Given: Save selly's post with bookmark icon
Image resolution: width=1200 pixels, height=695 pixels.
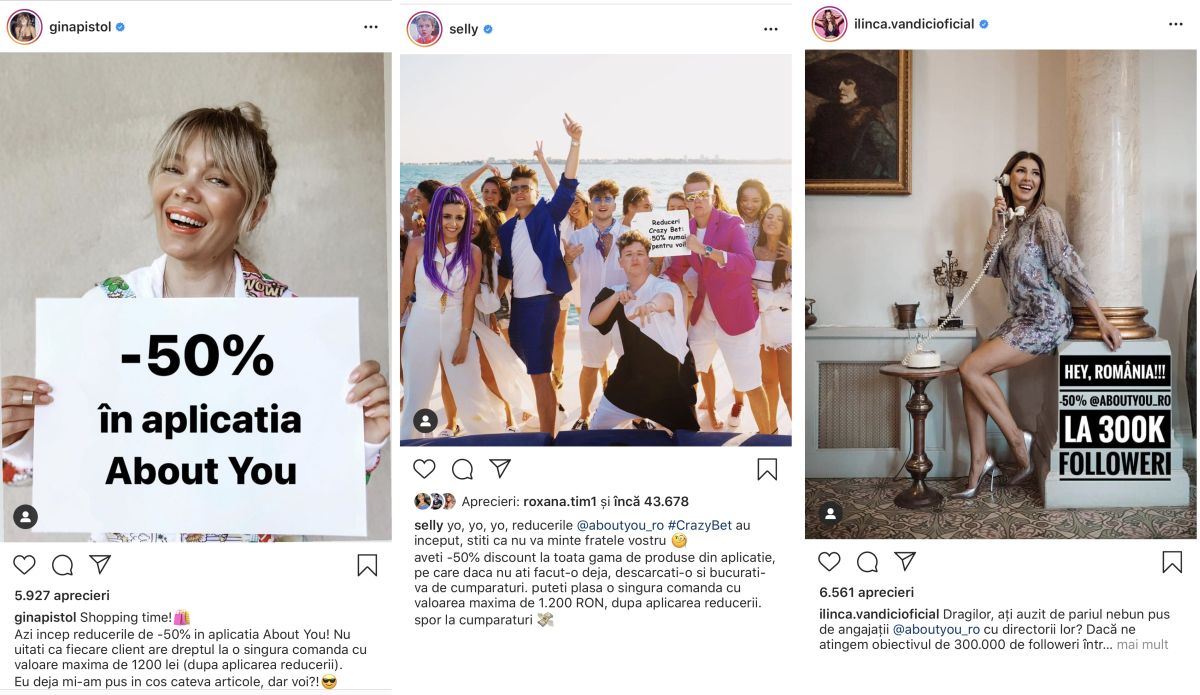Looking at the screenshot, I should tap(767, 469).
